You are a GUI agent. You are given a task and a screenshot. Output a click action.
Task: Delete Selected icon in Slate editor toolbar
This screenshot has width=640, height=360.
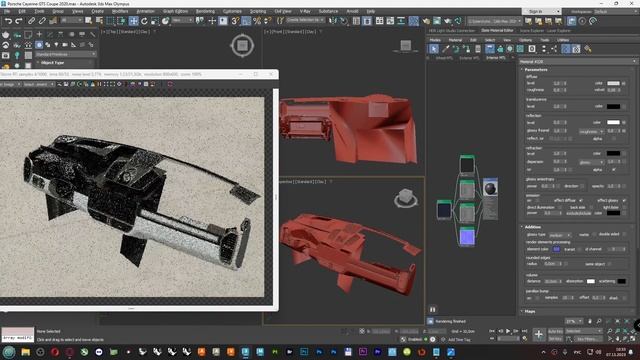(x=478, y=49)
